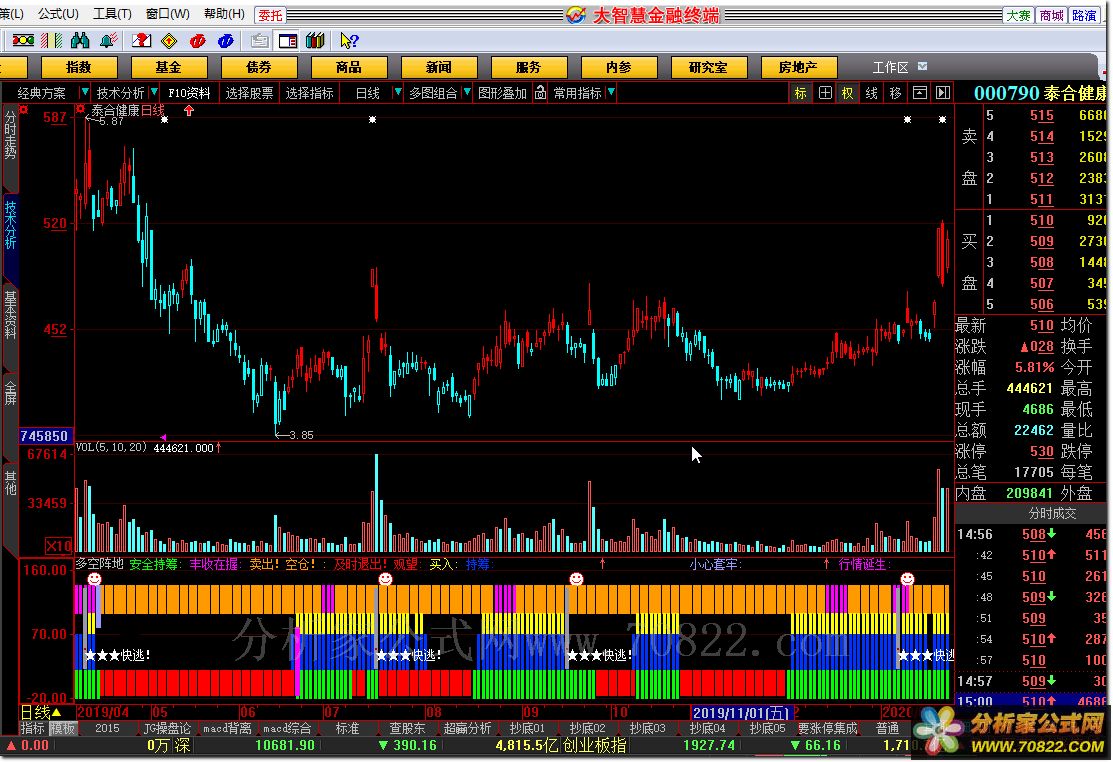The image size is (1113, 762).
Task: Switch to 指标 mode at bottom left
Action: (x=33, y=728)
